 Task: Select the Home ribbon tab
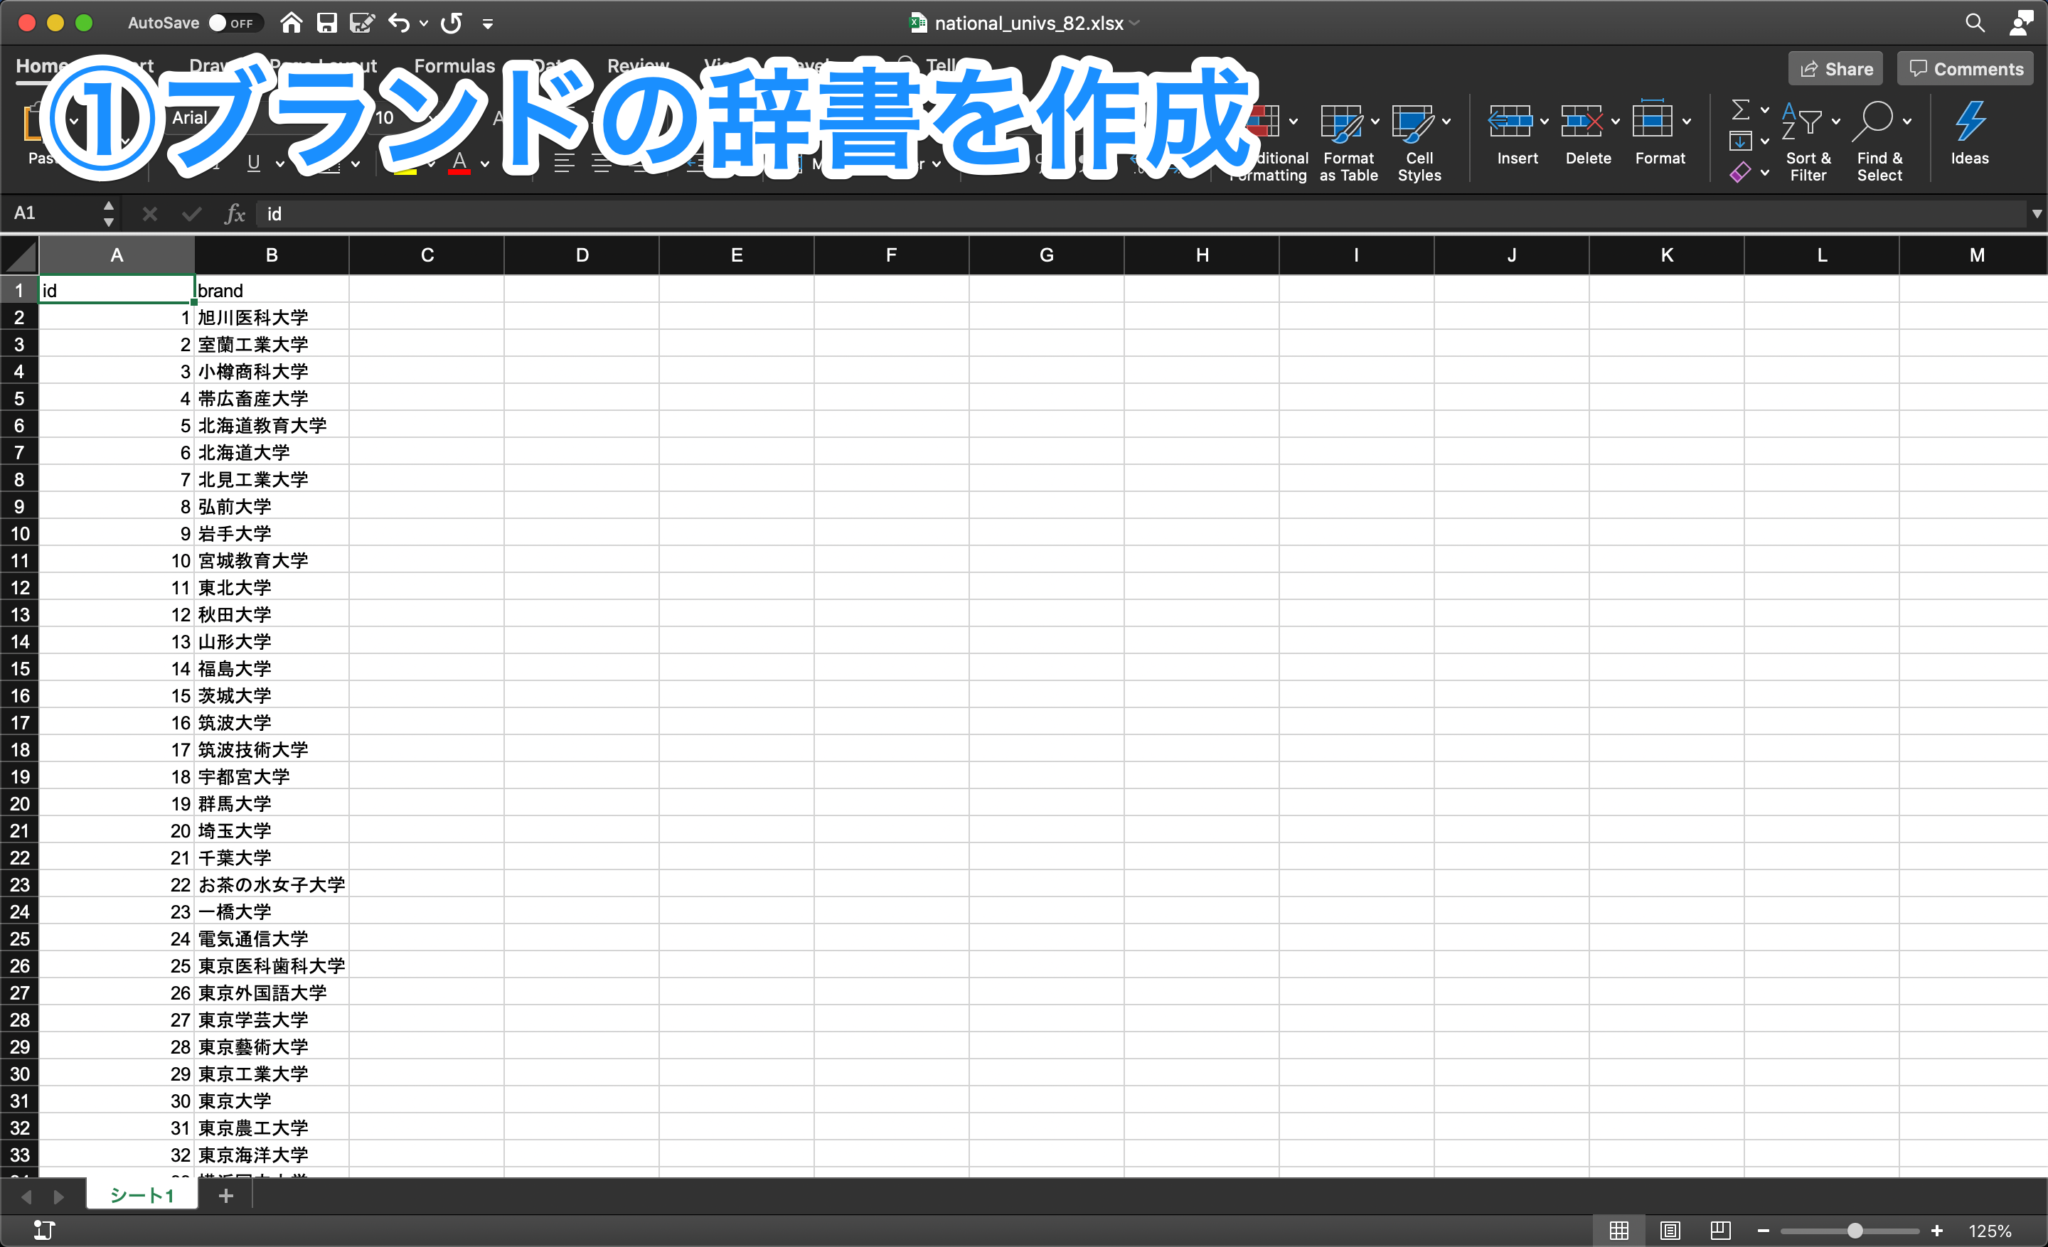(x=42, y=66)
